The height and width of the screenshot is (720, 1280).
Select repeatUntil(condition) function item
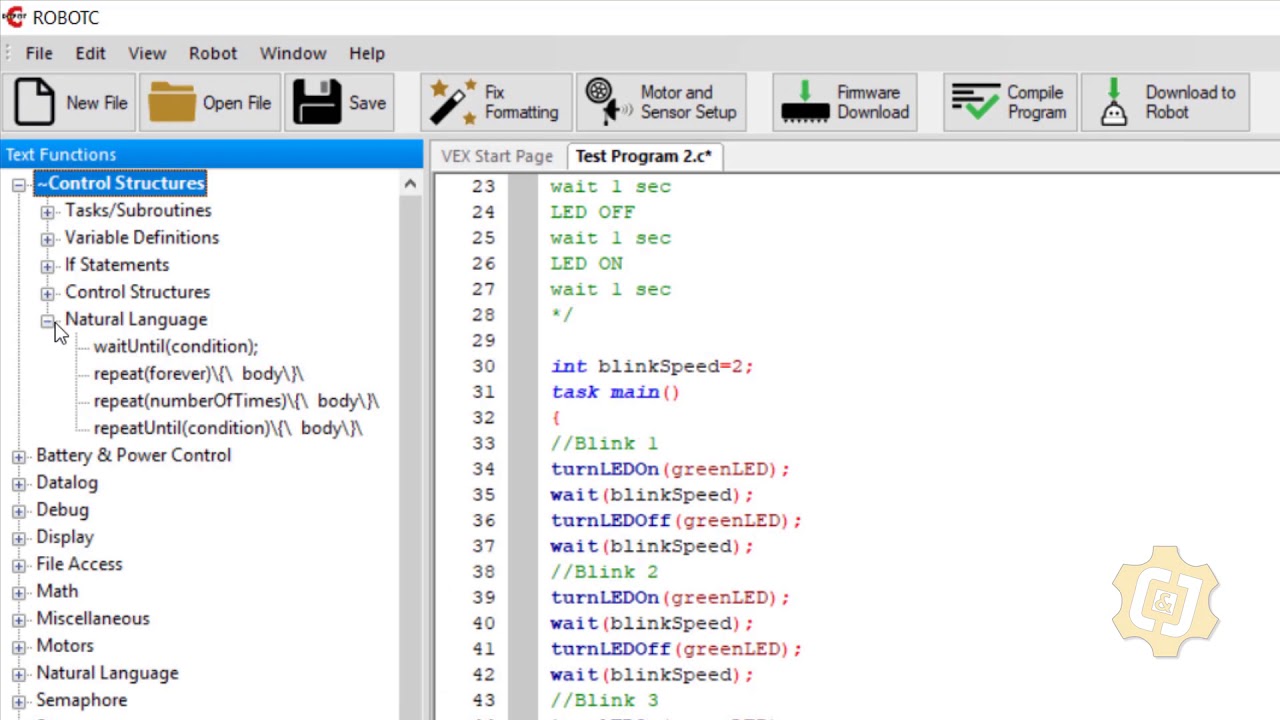coord(228,428)
